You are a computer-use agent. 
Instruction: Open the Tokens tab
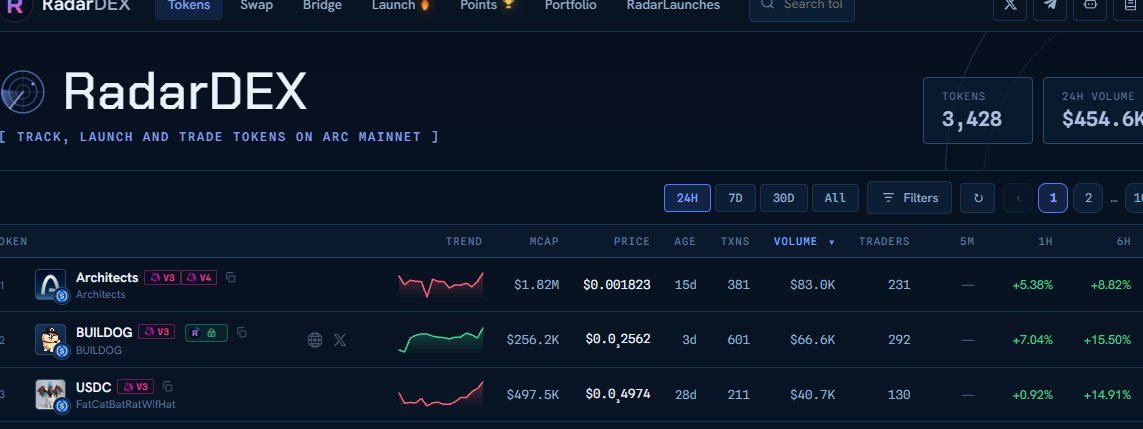[x=189, y=6]
